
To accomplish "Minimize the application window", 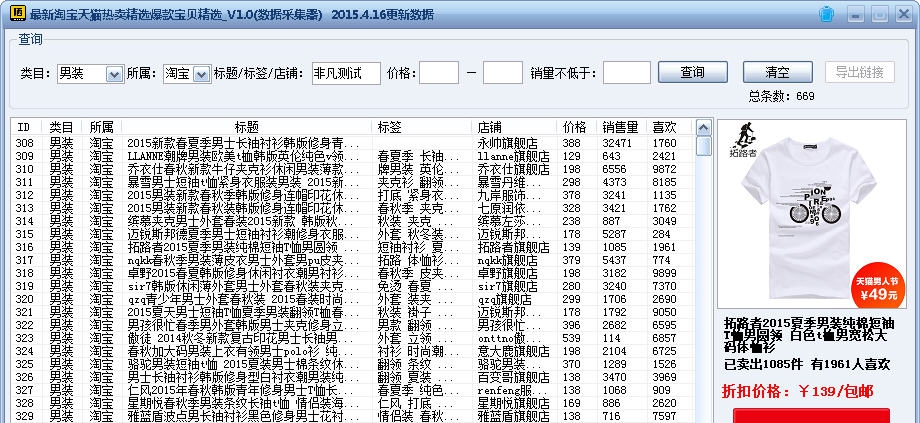I will (x=857, y=14).
